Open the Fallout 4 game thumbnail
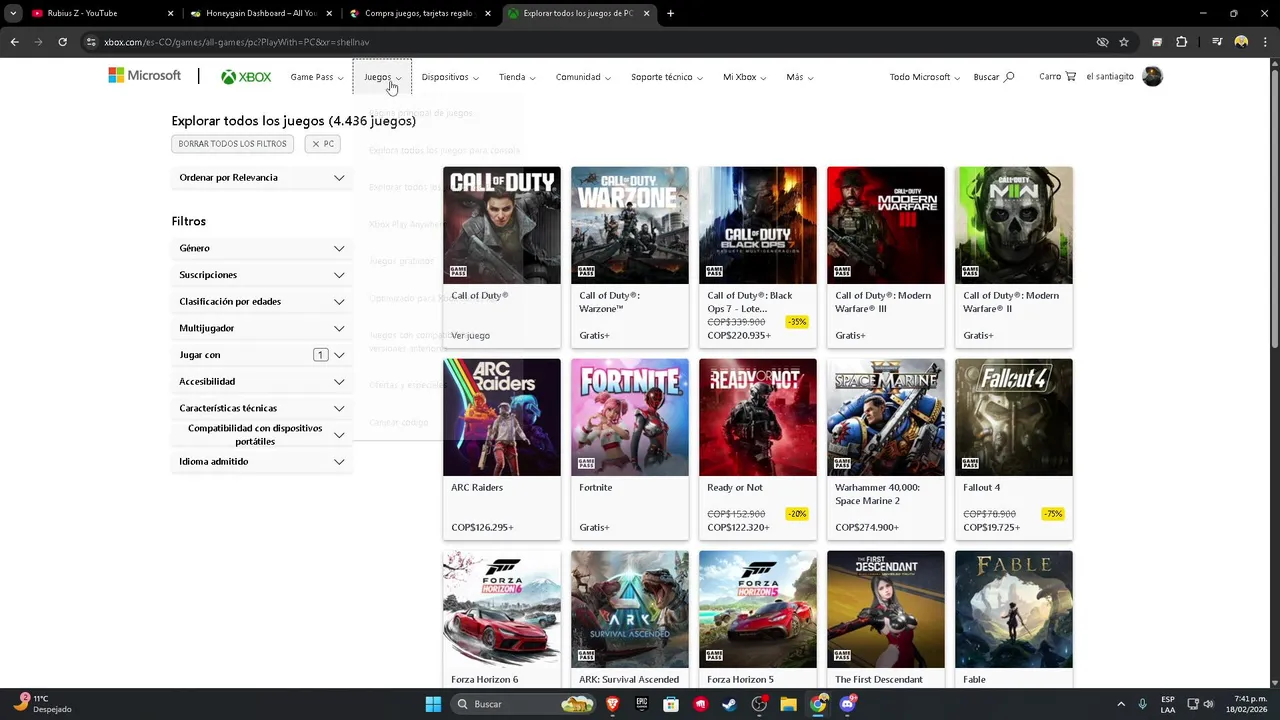Image resolution: width=1280 pixels, height=720 pixels. point(1013,417)
